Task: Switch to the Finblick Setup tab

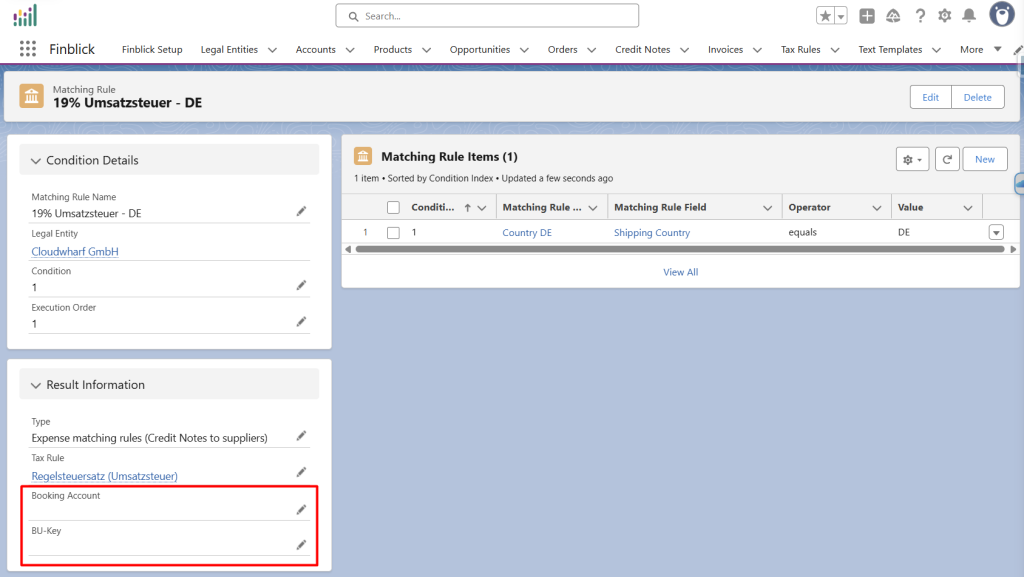Action: coord(152,49)
